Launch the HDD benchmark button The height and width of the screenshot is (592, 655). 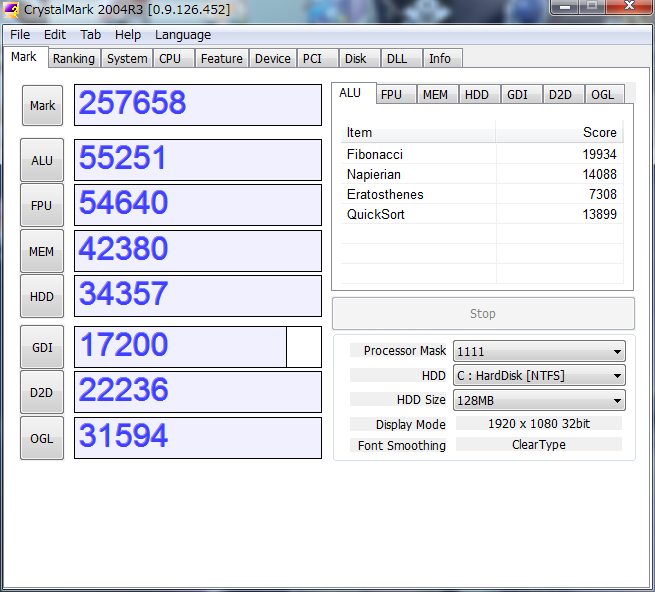(42, 296)
